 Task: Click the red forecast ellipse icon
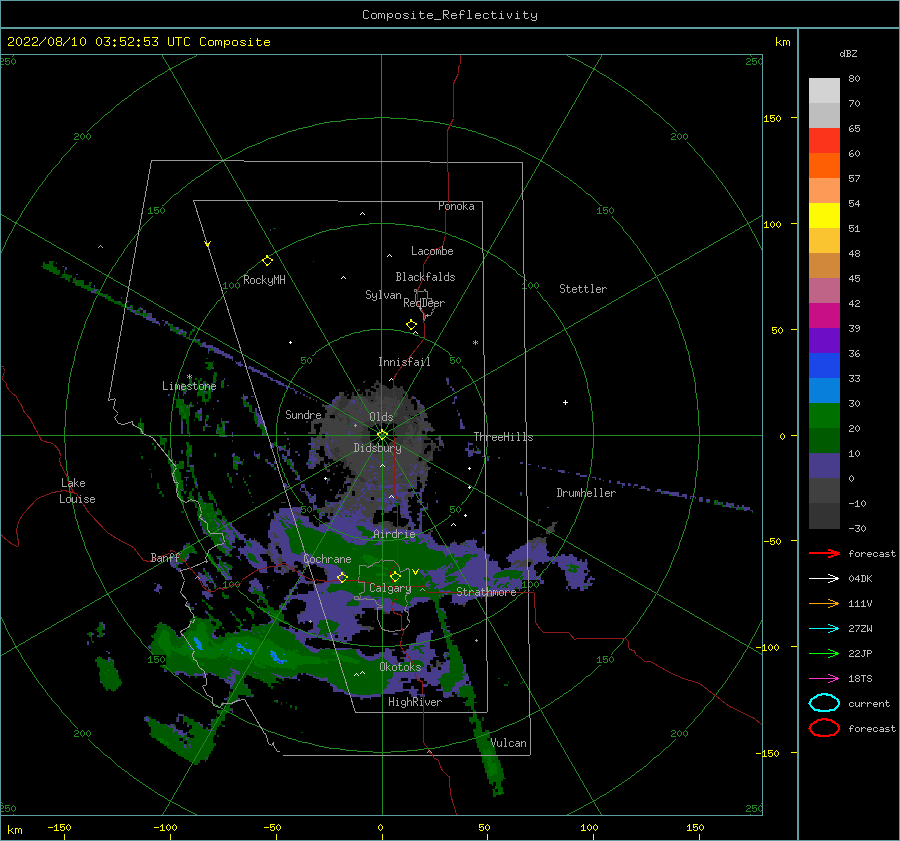(824, 728)
